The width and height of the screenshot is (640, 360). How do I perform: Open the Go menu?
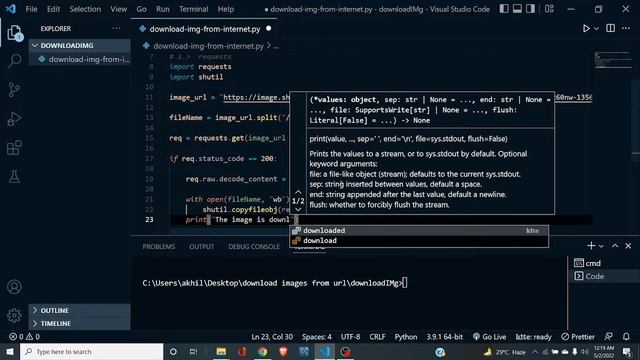pyautogui.click(x=142, y=9)
